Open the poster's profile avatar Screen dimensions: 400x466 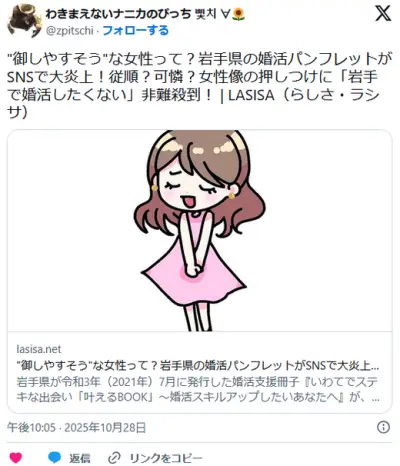coord(24,21)
